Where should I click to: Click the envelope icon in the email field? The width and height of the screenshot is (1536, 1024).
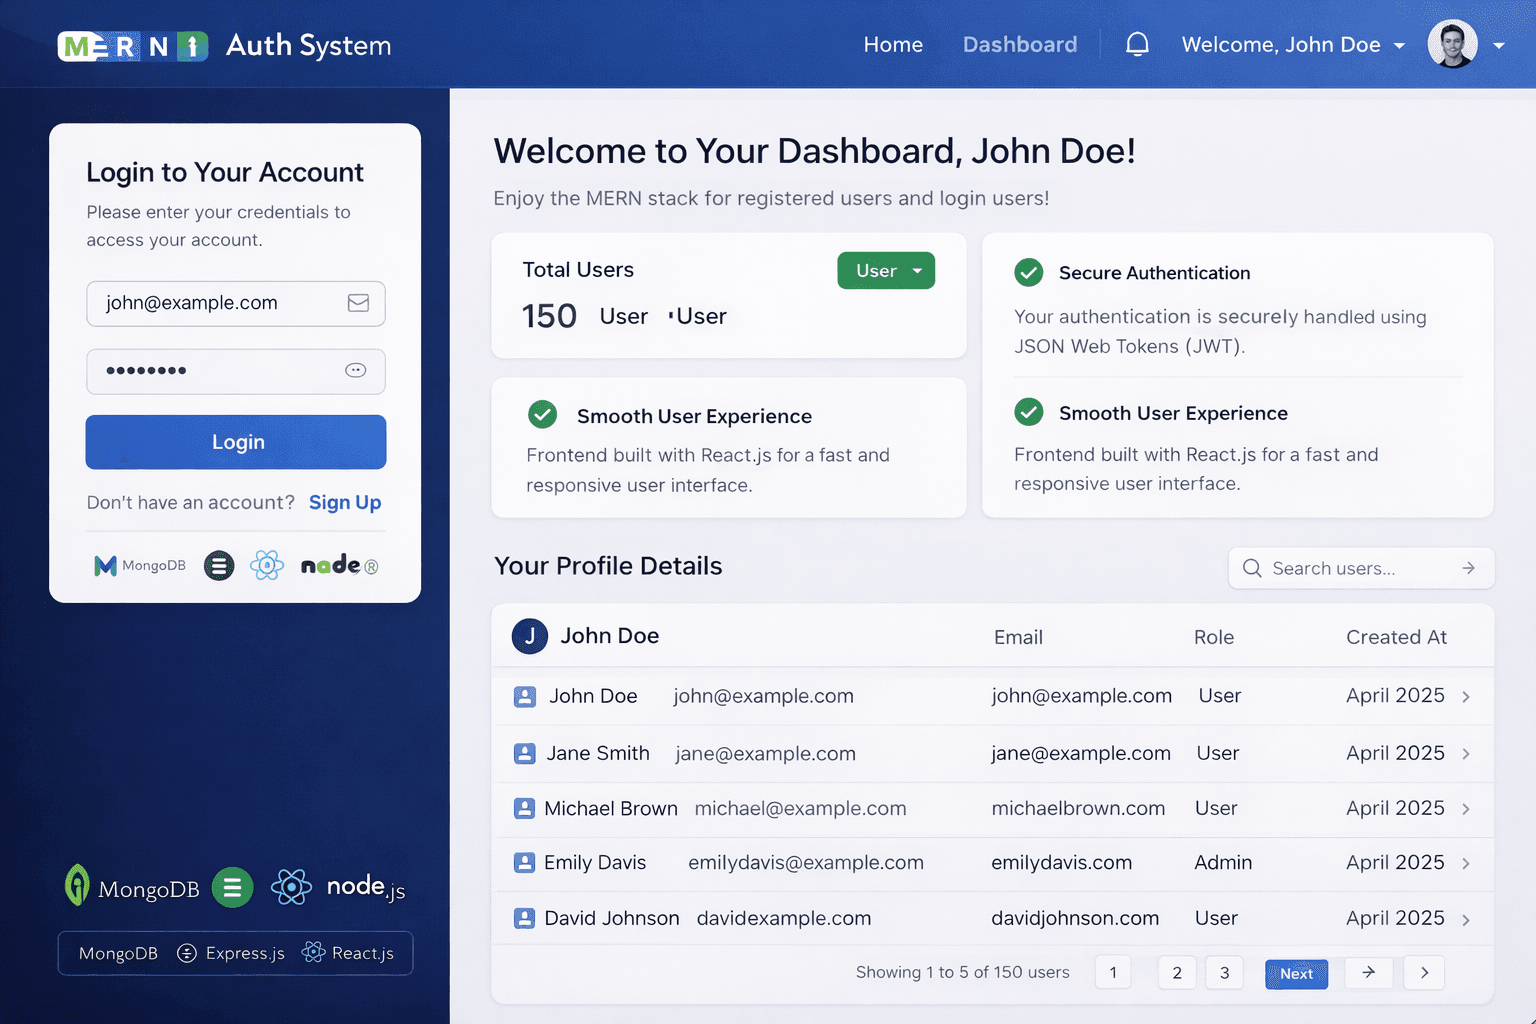coord(358,303)
